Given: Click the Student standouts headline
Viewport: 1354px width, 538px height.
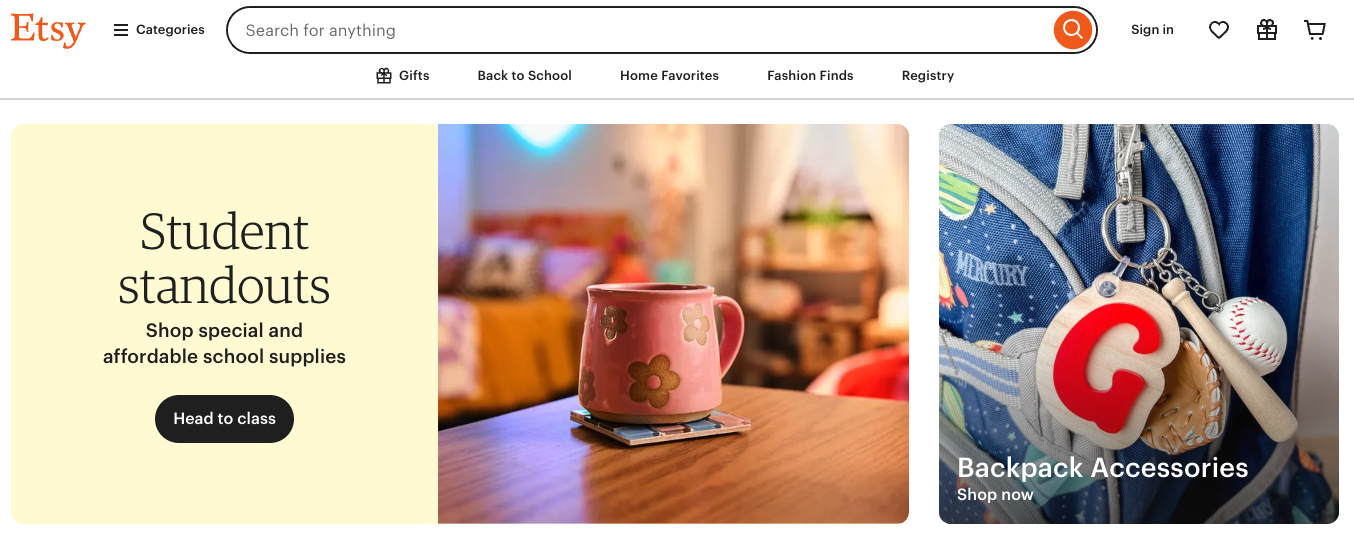Looking at the screenshot, I should click(x=224, y=259).
